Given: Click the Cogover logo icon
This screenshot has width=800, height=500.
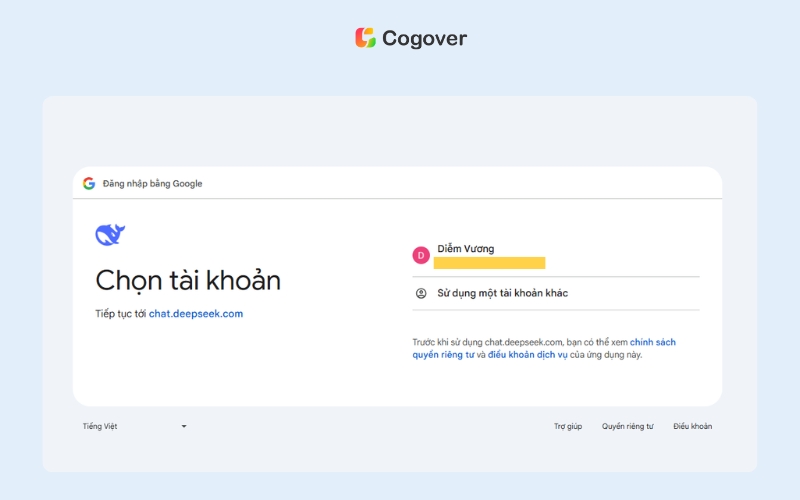Looking at the screenshot, I should click(x=365, y=38).
